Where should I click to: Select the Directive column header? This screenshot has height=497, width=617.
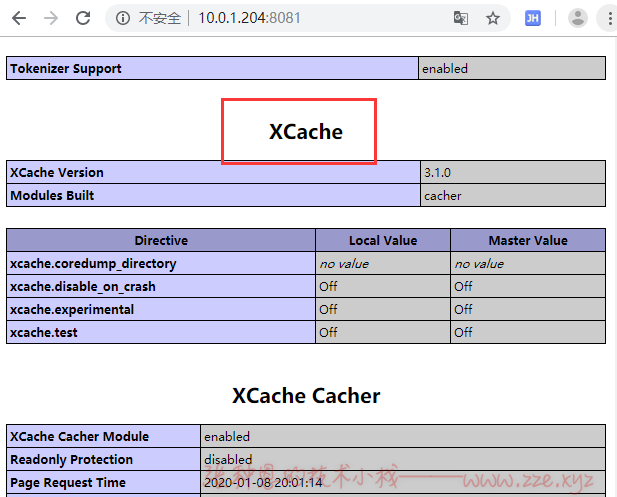coord(161,240)
